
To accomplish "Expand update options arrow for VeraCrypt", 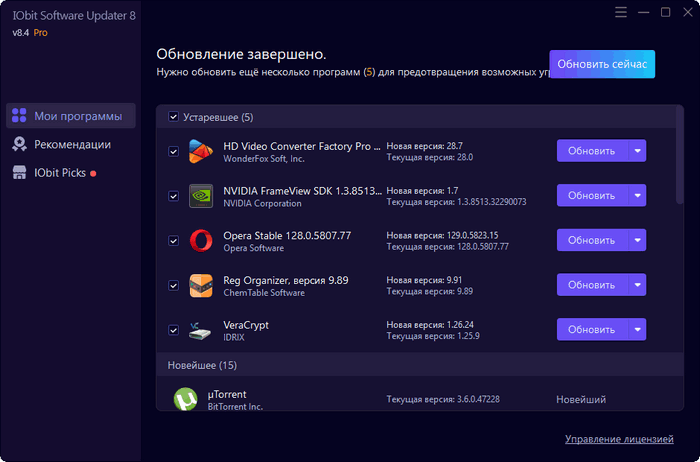I will (x=638, y=329).
